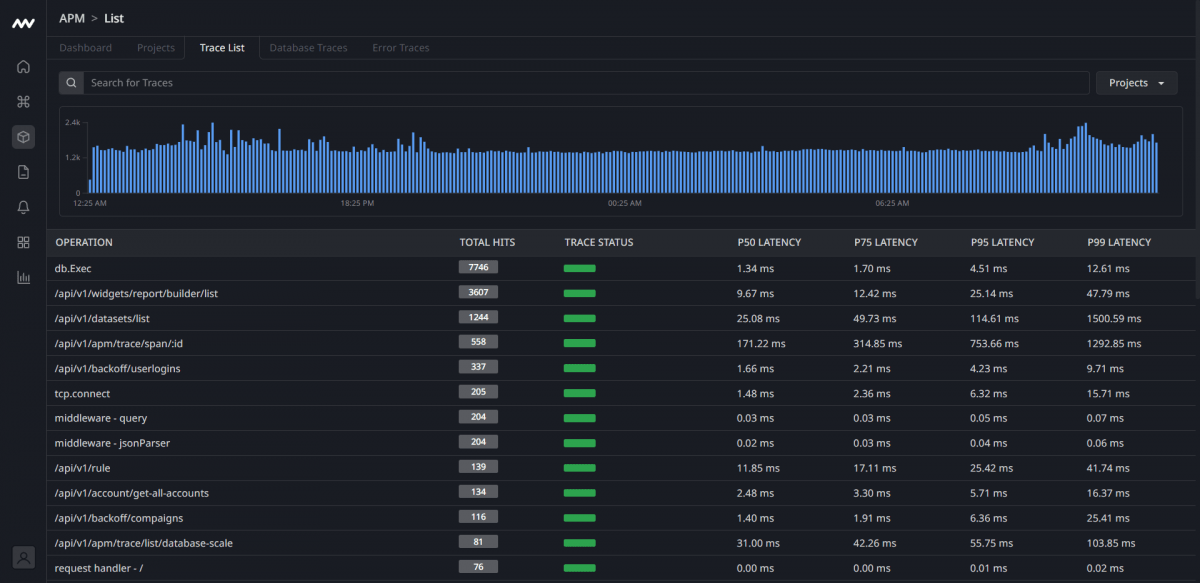This screenshot has height=583, width=1200.
Task: Switch to the Dashboard tab
Action: click(x=85, y=47)
